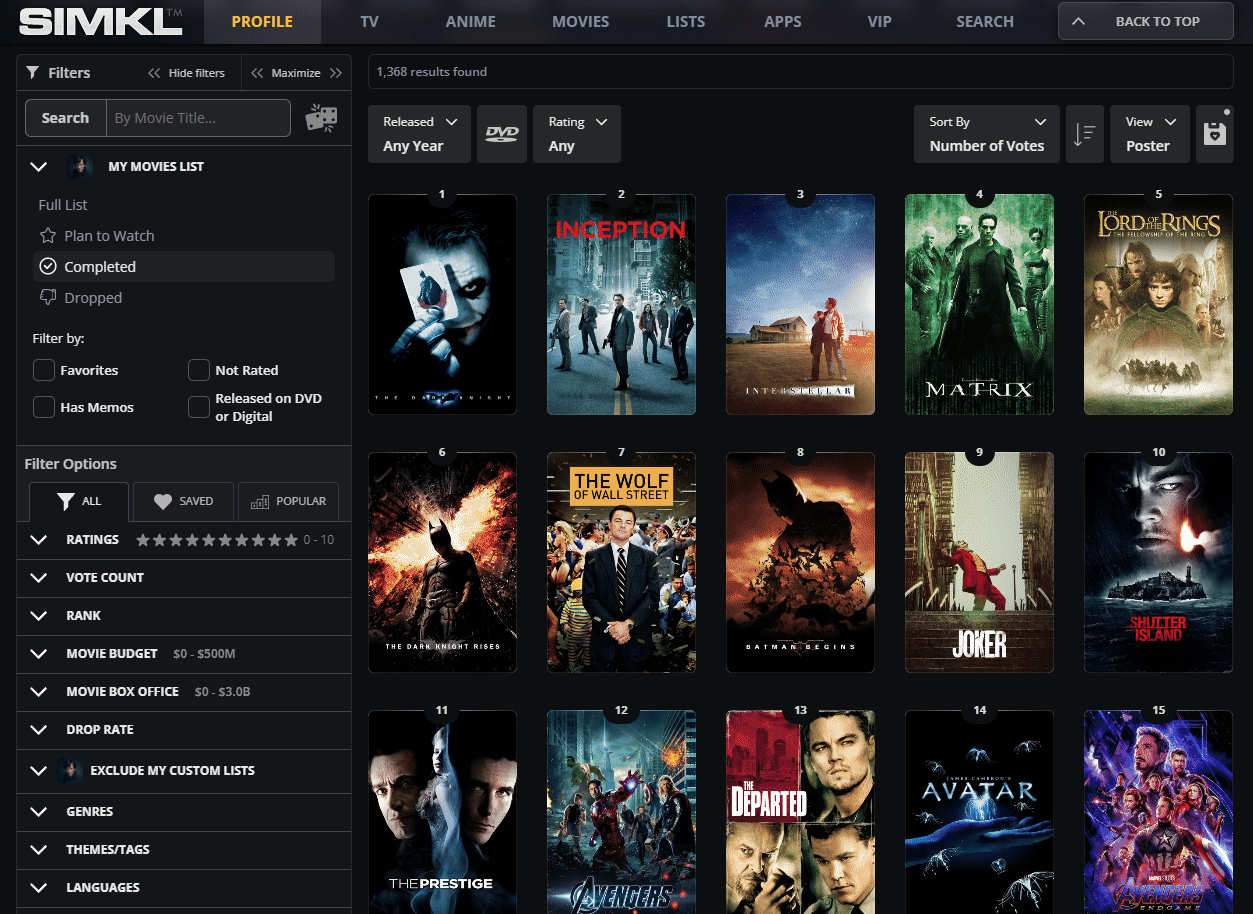Click the SIMKL logo
Image resolution: width=1253 pixels, height=914 pixels.
[100, 21]
